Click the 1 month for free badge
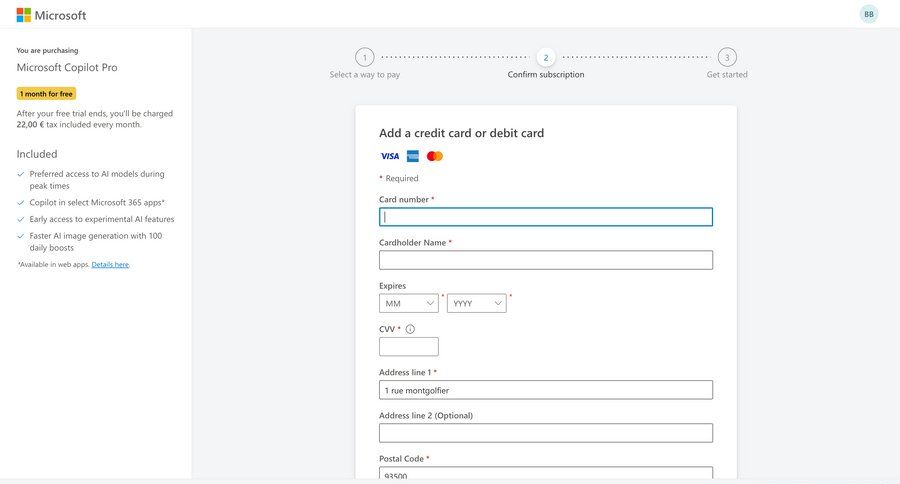Screen dimensions: 900x484 coord(46,93)
